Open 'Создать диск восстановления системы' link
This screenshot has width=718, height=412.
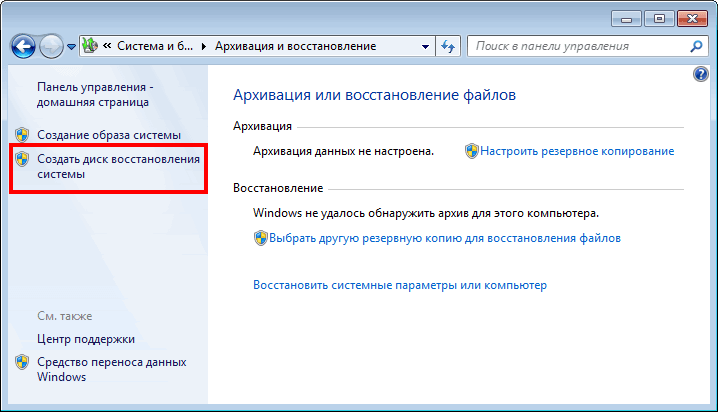pos(119,166)
